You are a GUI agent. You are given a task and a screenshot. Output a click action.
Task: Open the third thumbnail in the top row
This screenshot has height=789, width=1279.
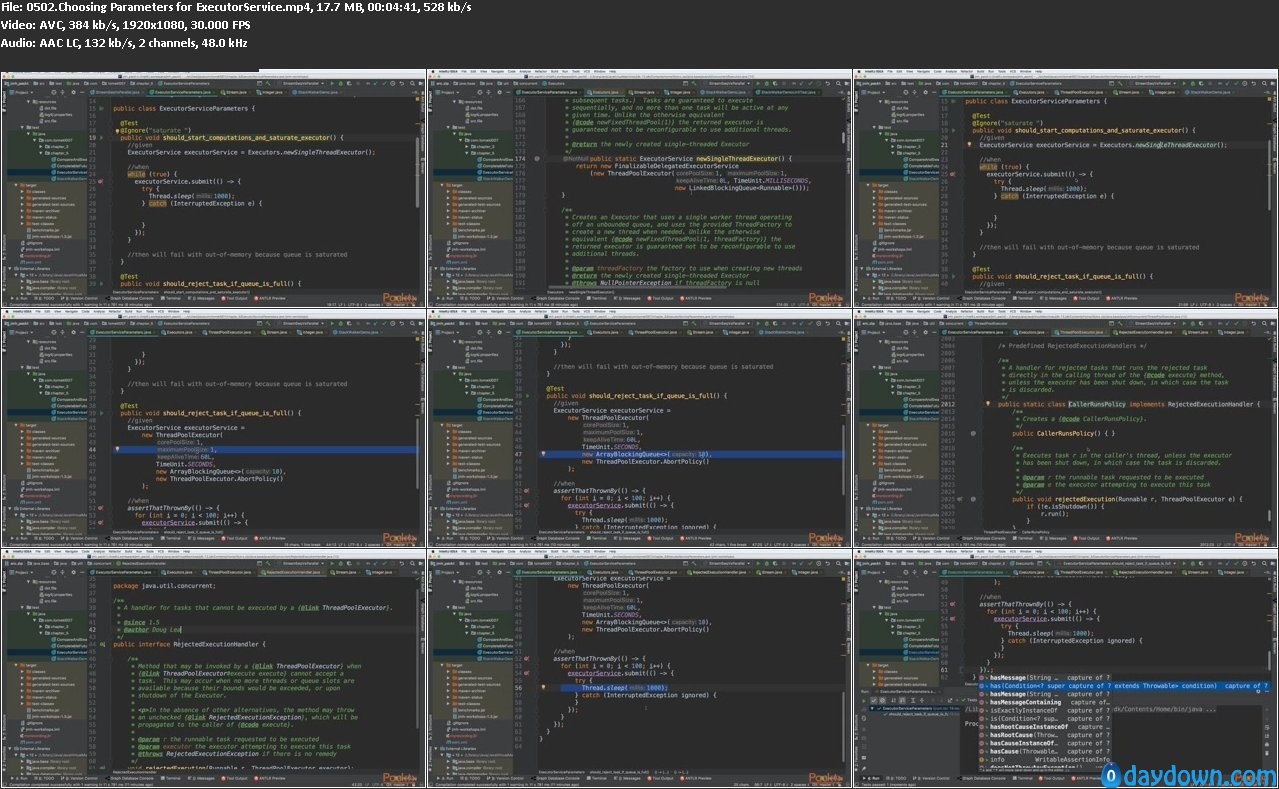pos(1064,187)
